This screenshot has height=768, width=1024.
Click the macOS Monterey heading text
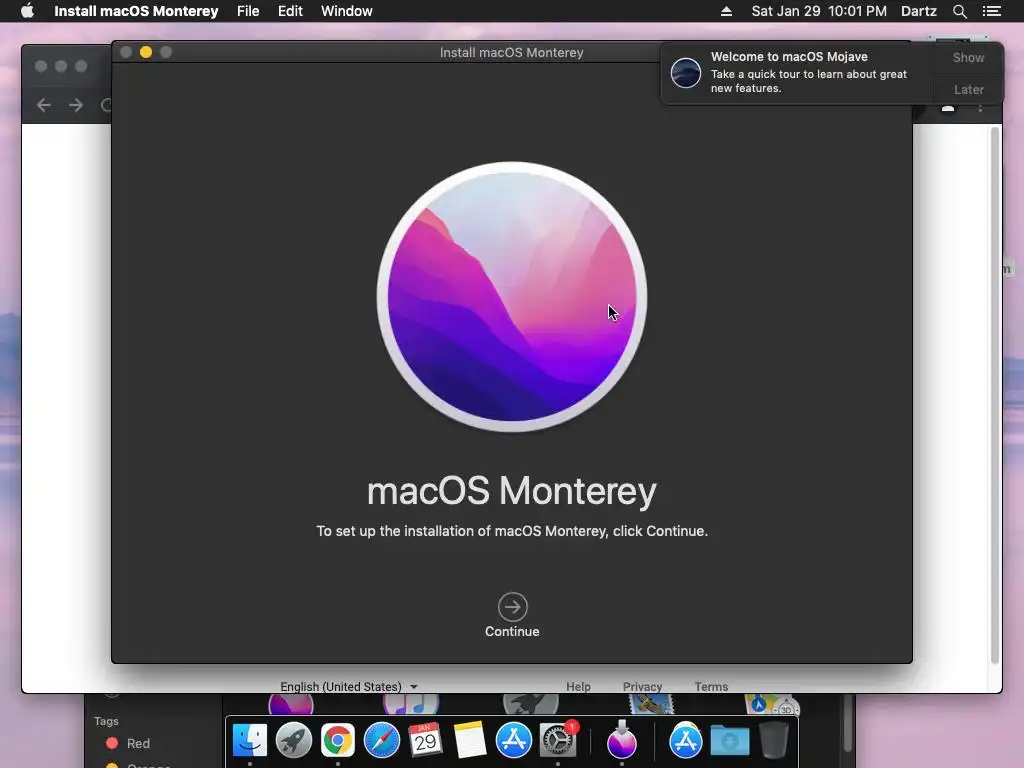coord(512,491)
